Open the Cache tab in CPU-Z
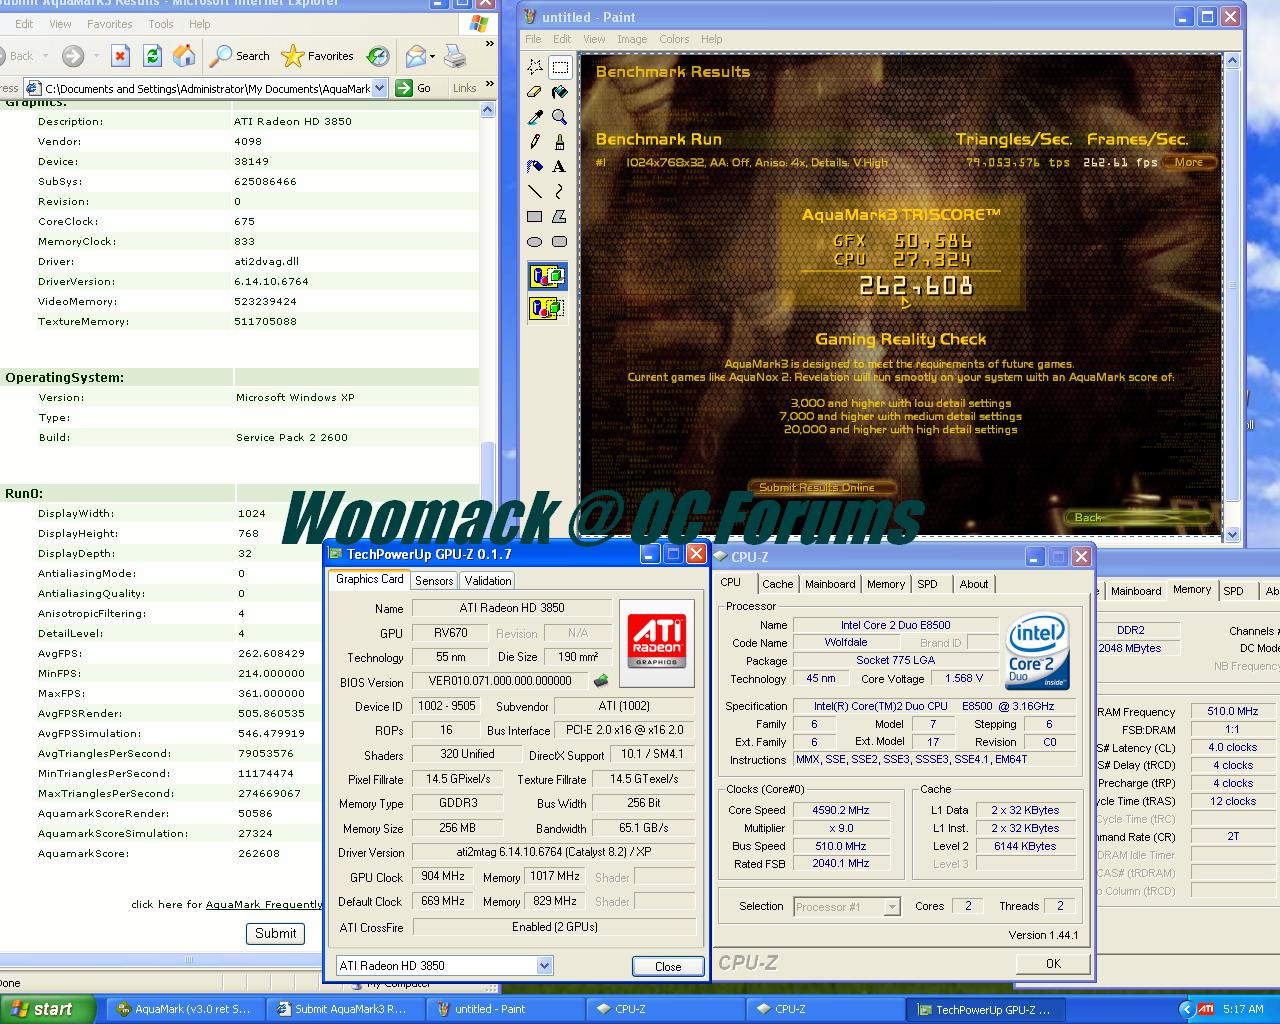 click(777, 584)
